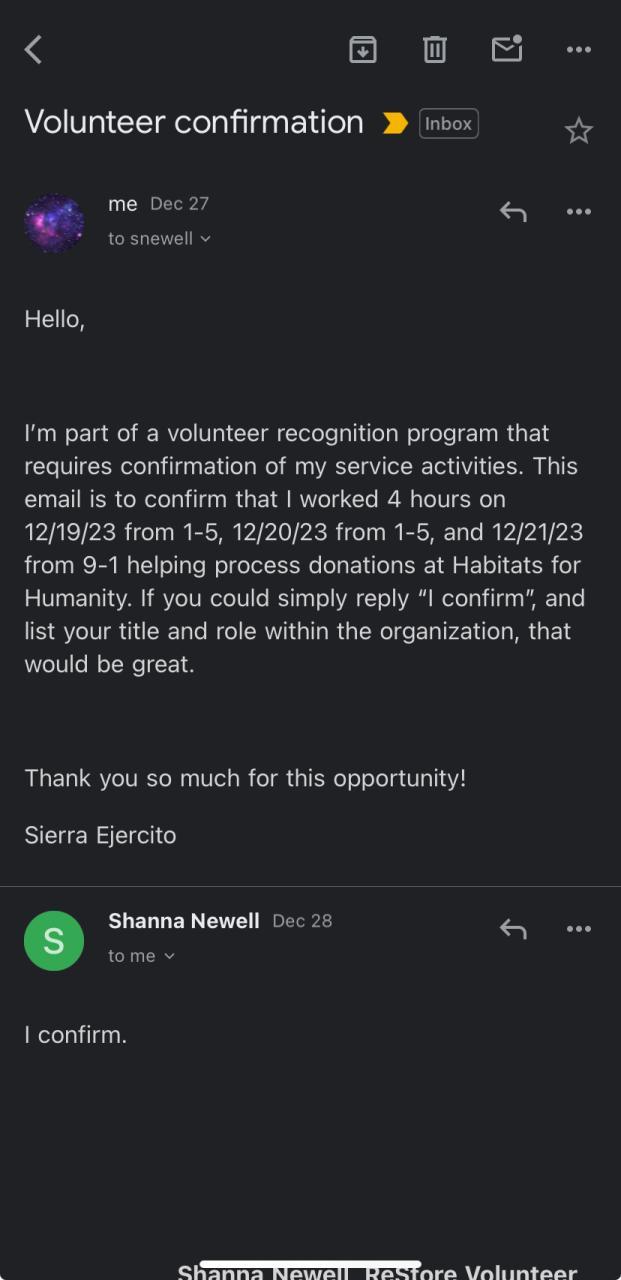This screenshot has width=621, height=1280.
Task: Open more options for Shanna's message
Action: coord(579,929)
